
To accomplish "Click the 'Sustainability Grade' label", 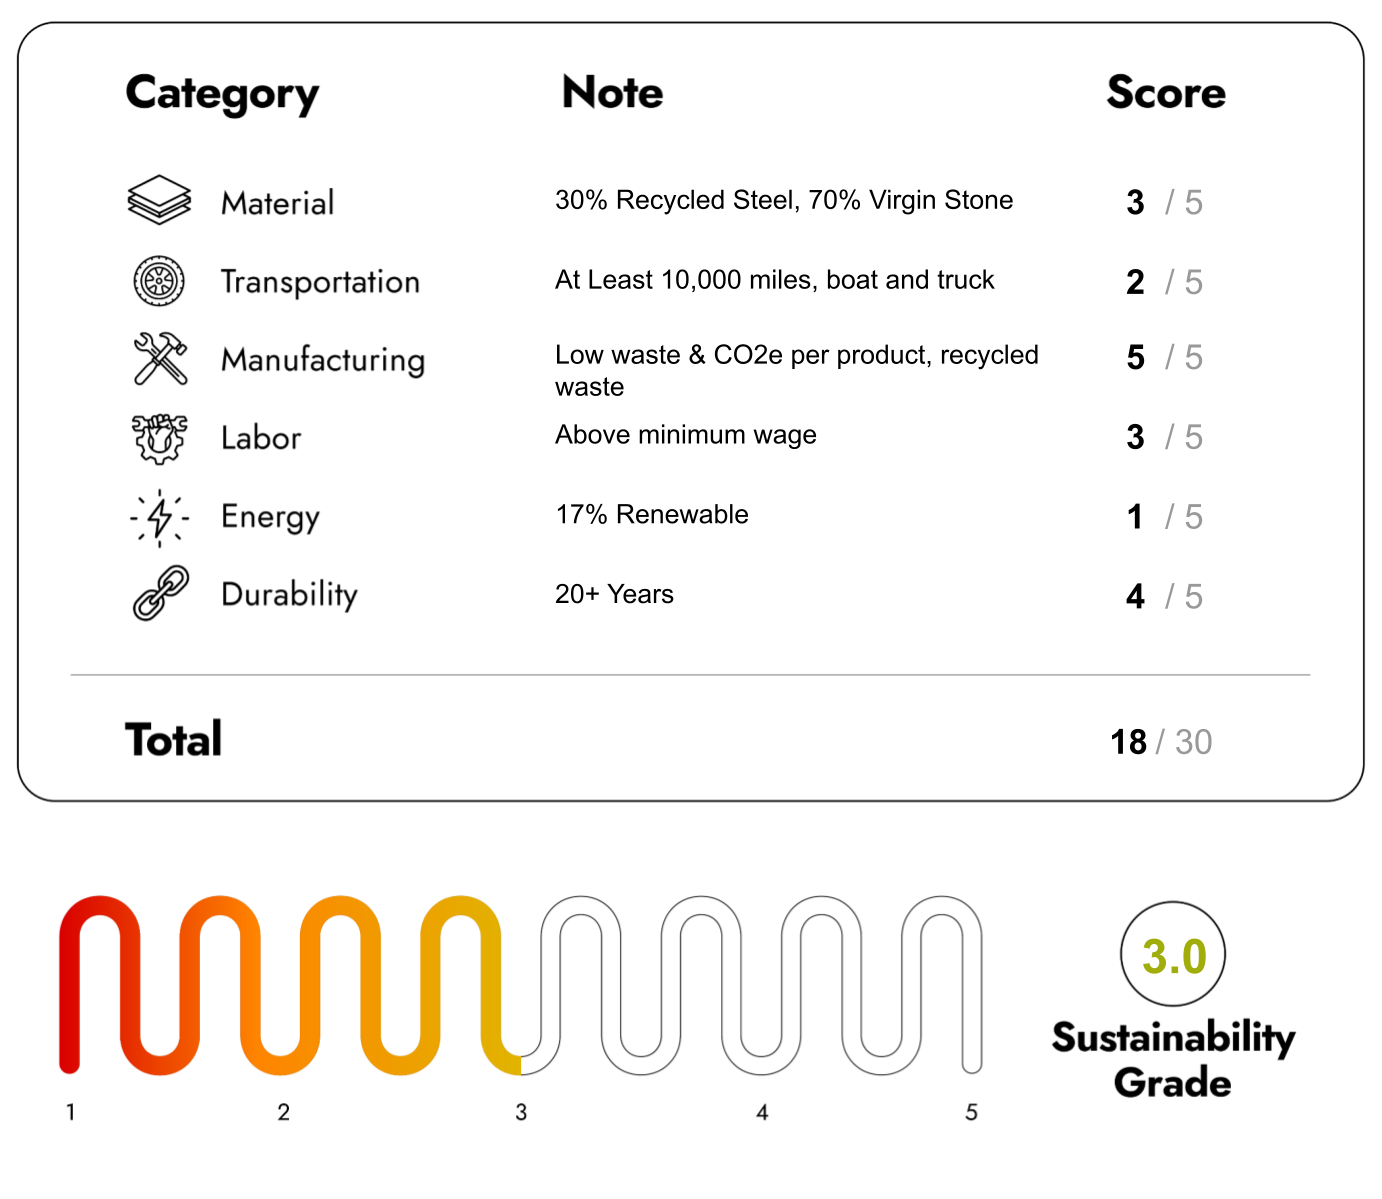I will pos(1173,1060).
